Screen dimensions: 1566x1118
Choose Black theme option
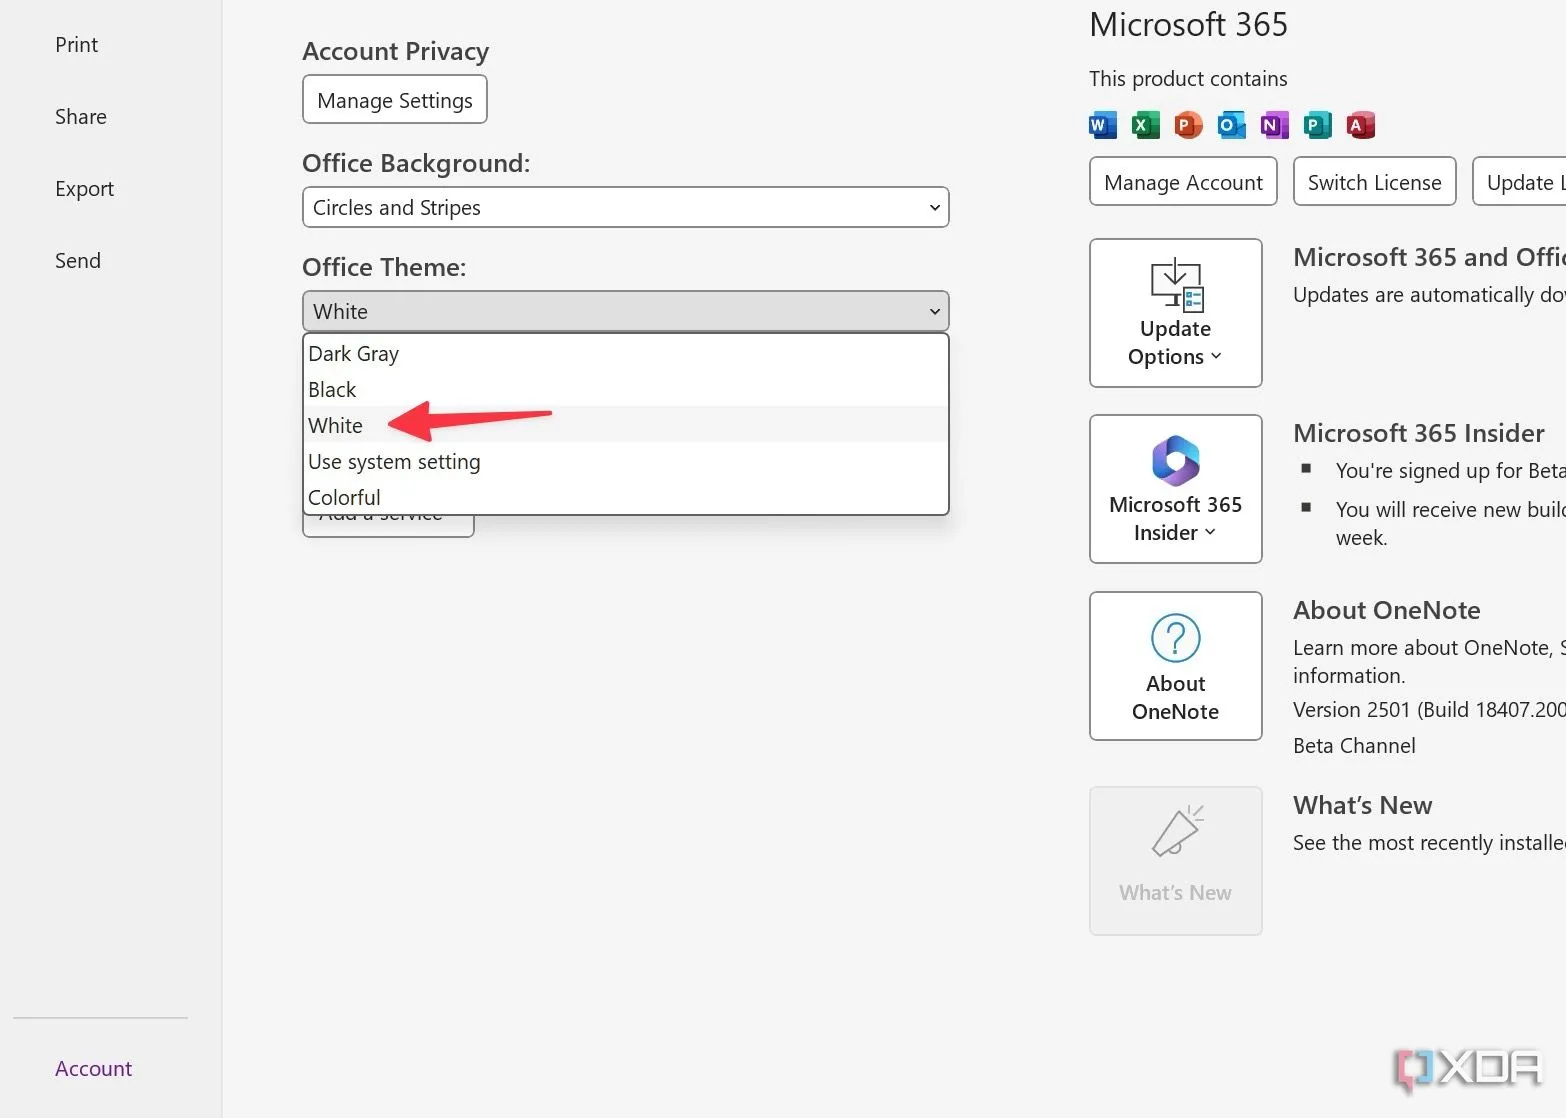tap(625, 390)
